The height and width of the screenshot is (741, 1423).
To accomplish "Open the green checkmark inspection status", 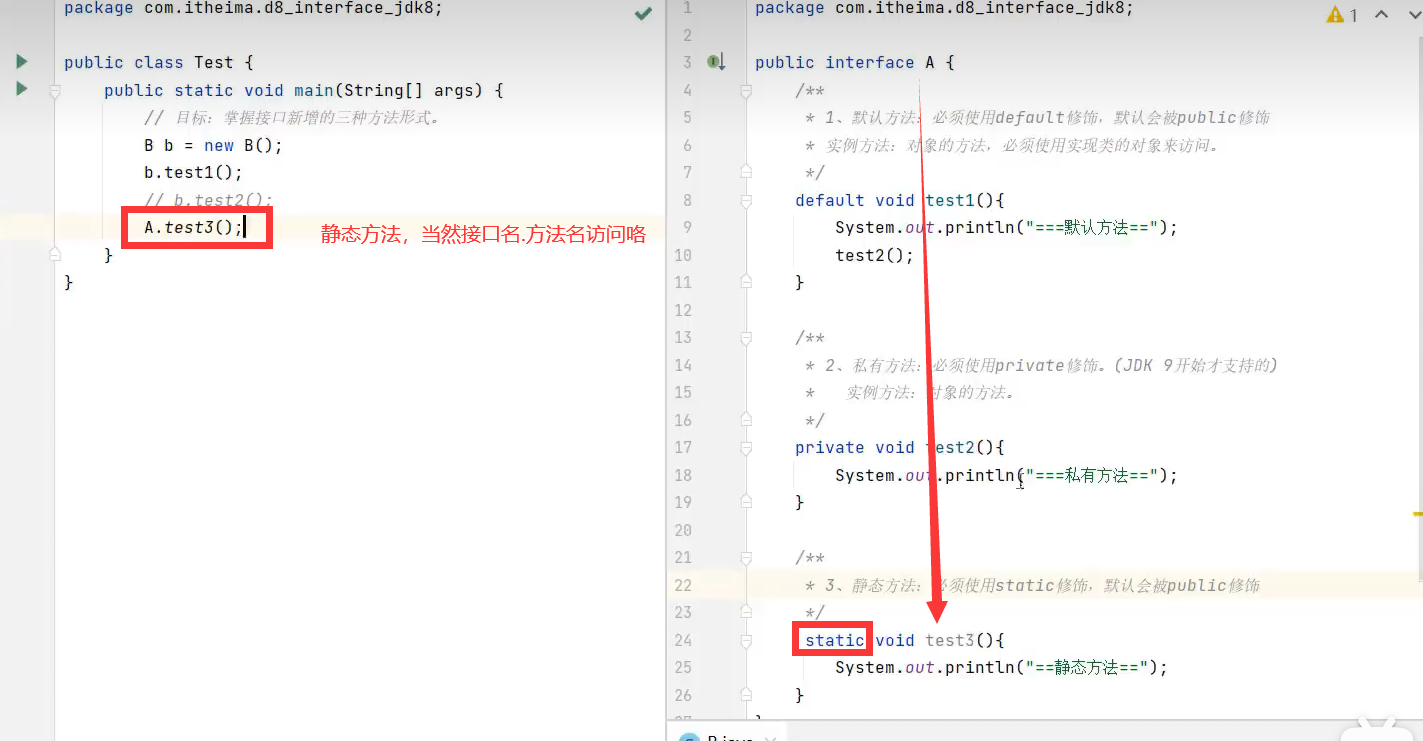I will tap(643, 14).
